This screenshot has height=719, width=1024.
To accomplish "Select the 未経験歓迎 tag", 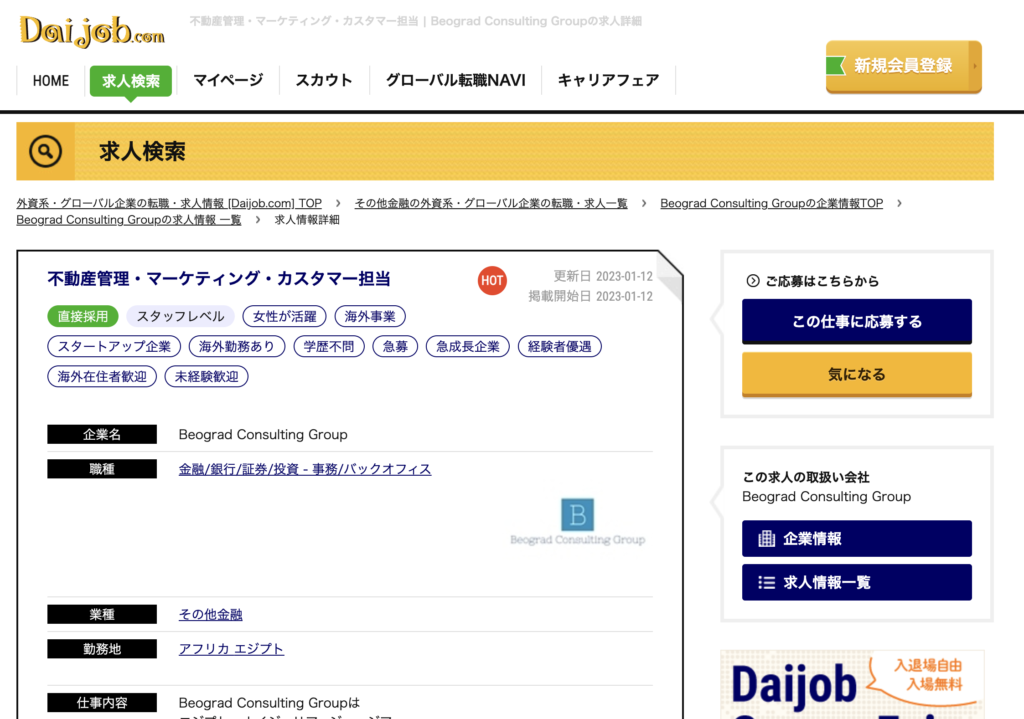I will coord(206,376).
